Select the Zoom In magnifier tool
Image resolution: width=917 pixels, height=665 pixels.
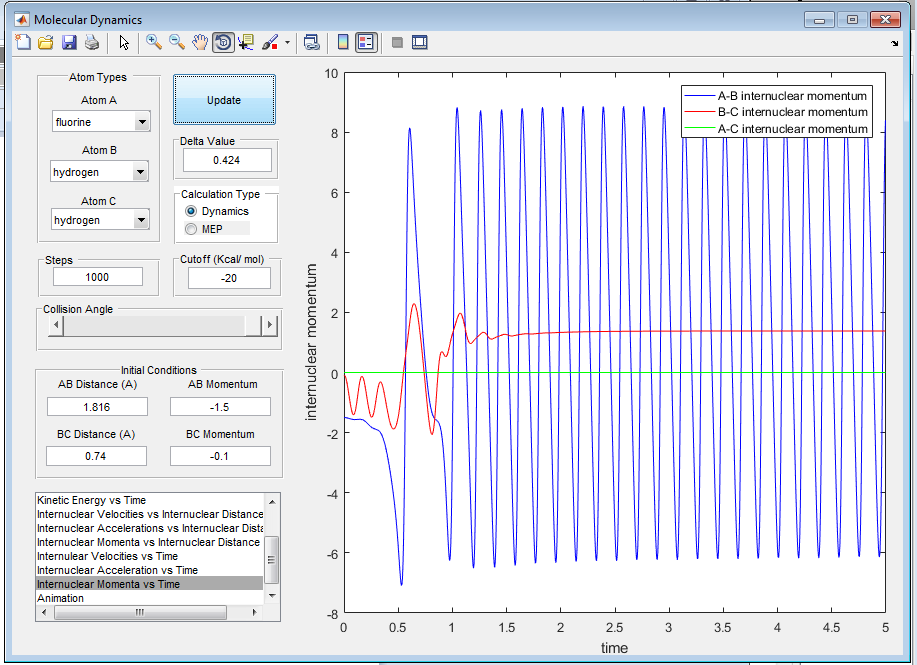pos(154,42)
